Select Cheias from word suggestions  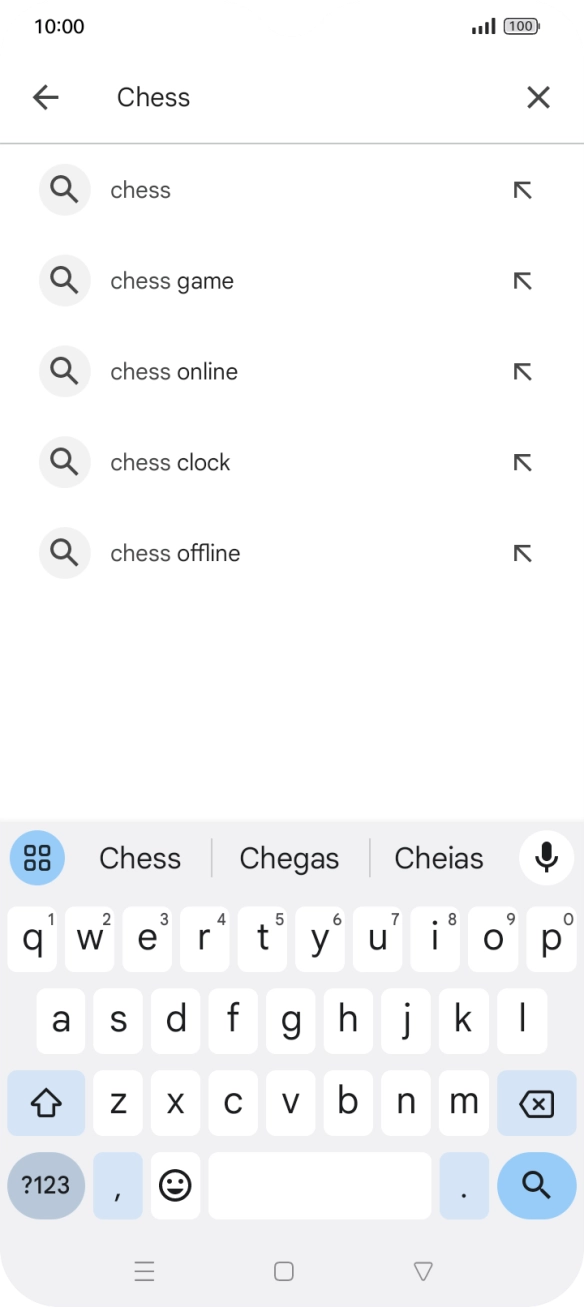[x=438, y=858]
